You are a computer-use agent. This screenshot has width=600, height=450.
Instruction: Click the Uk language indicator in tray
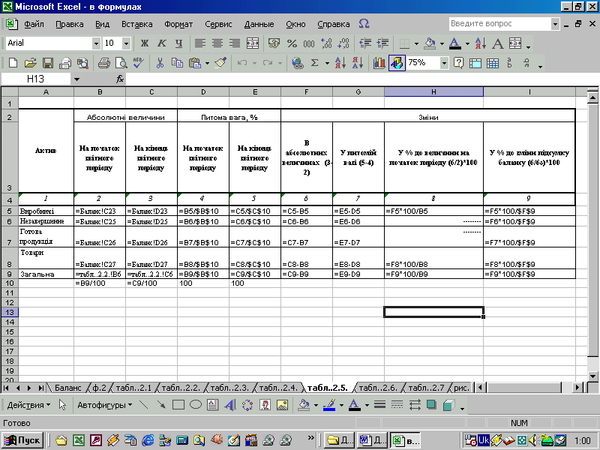pos(484,440)
